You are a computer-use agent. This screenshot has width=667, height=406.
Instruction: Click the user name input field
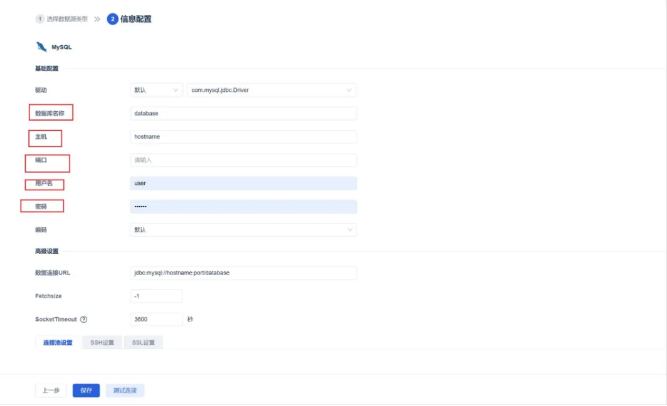point(243,183)
